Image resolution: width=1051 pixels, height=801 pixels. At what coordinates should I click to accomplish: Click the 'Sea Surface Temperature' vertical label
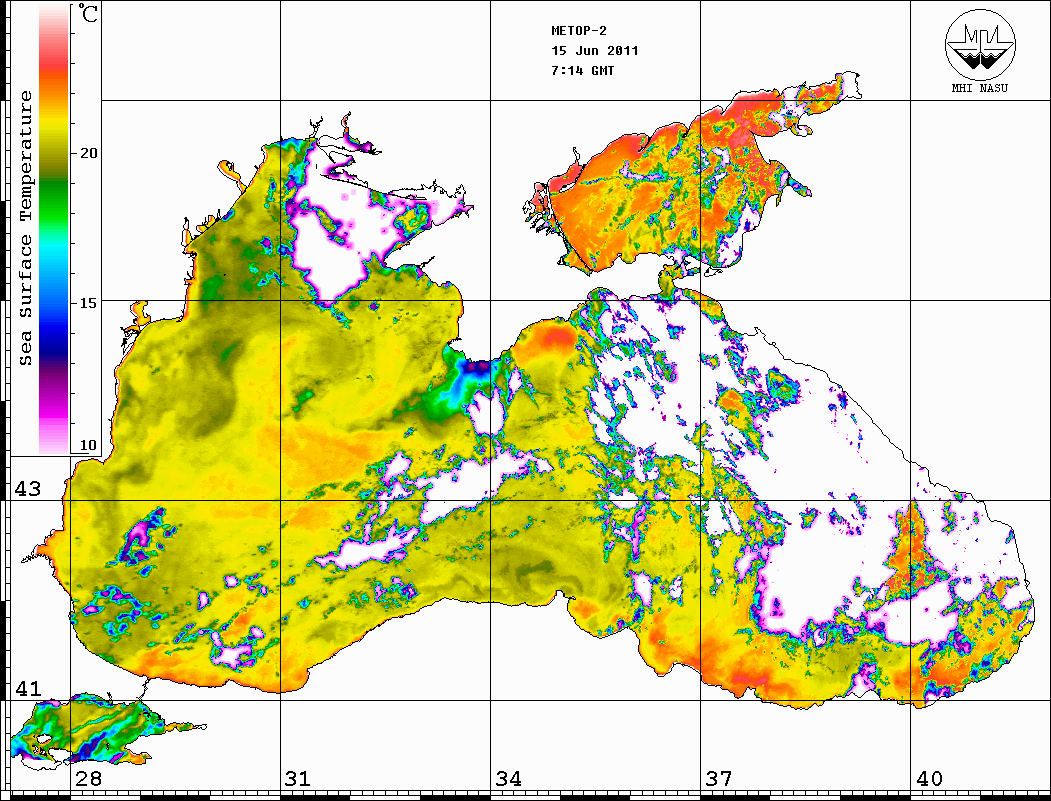click(x=25, y=229)
